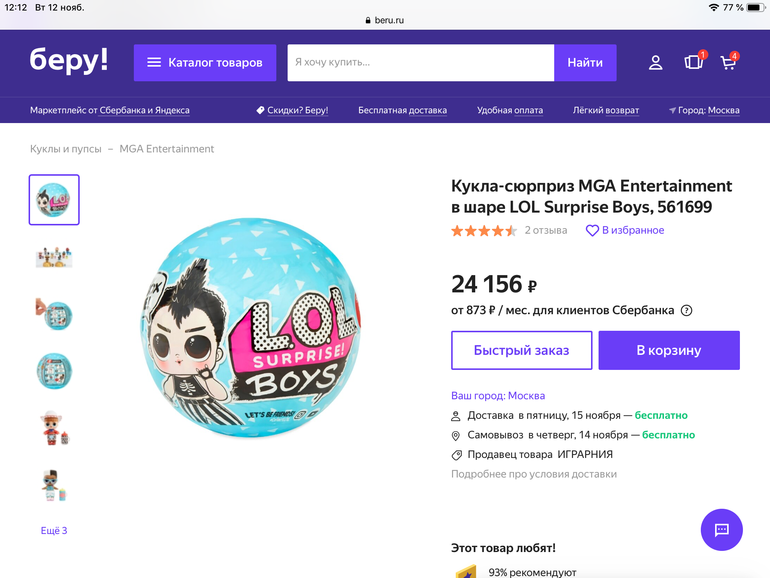Open the 2 отзыва reviews link

pyautogui.click(x=545, y=231)
